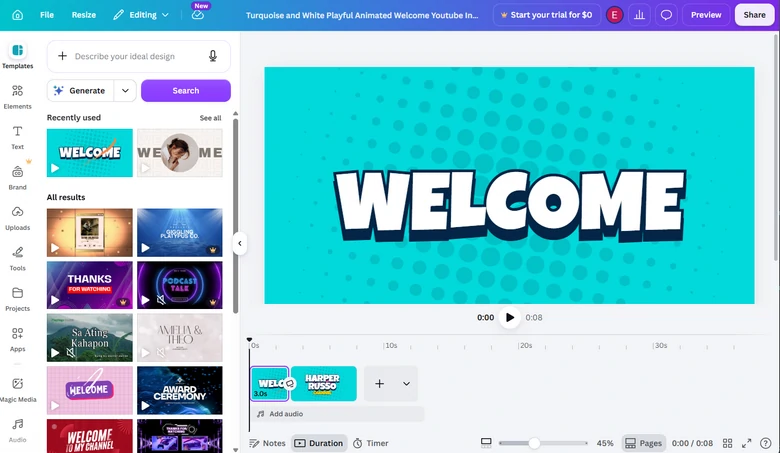Select recently used turquoise WELCOME template
Image resolution: width=780 pixels, height=453 pixels.
tap(90, 153)
